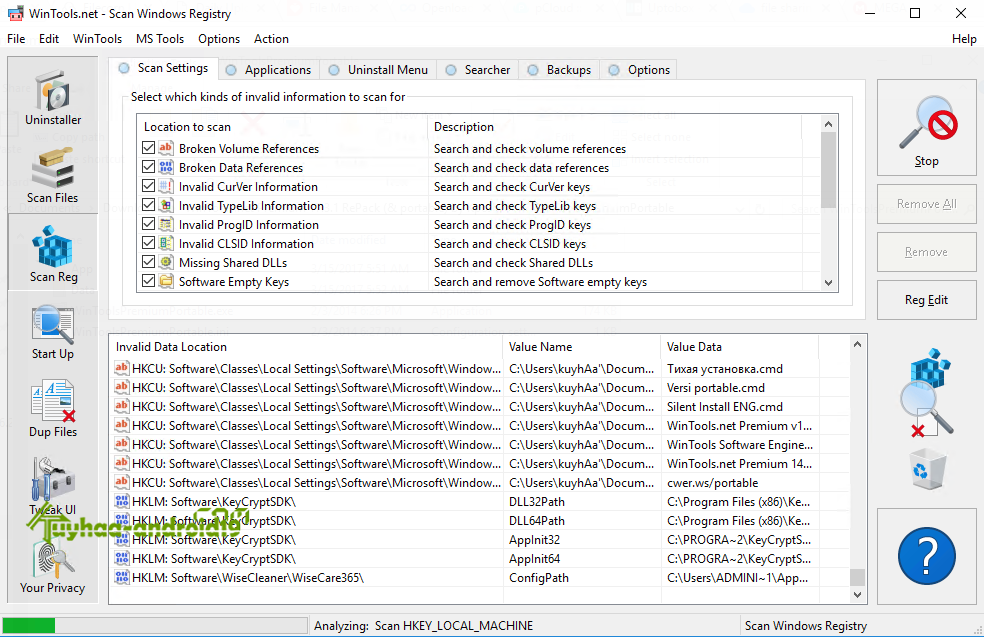The height and width of the screenshot is (637, 984).
Task: Toggle Invalid TypeLib Information checkbox
Action: 148,205
